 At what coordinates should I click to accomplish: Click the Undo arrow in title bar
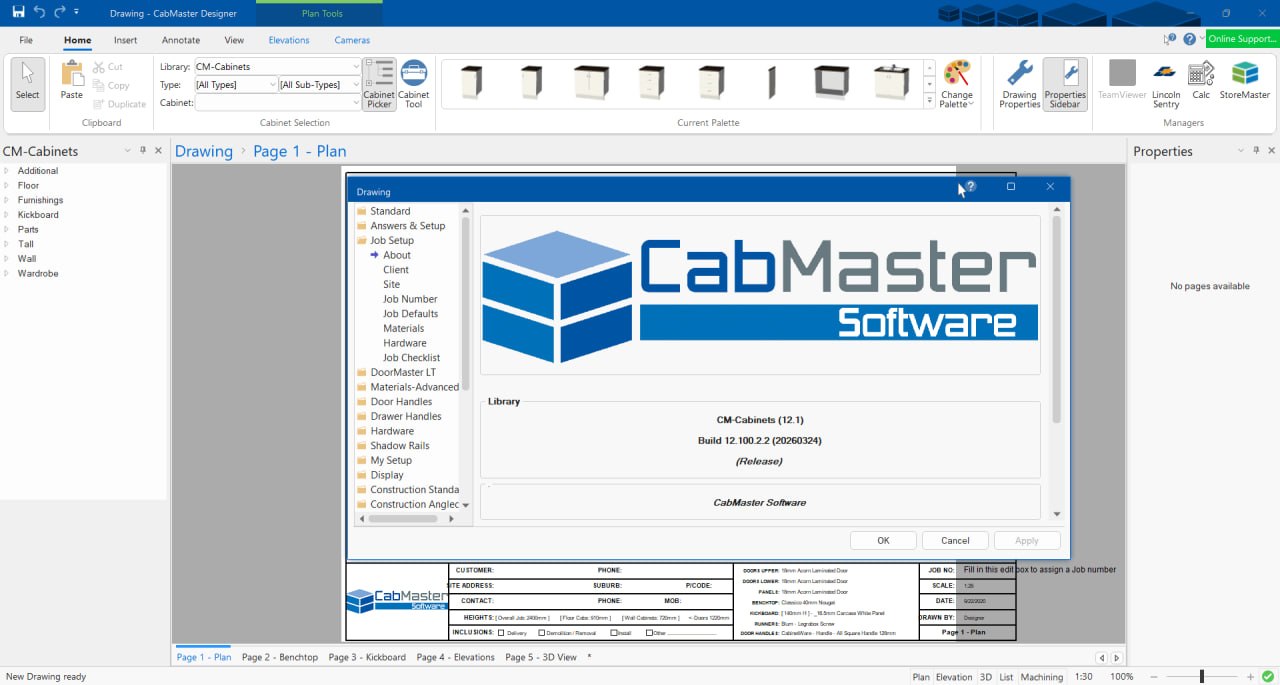(39, 12)
